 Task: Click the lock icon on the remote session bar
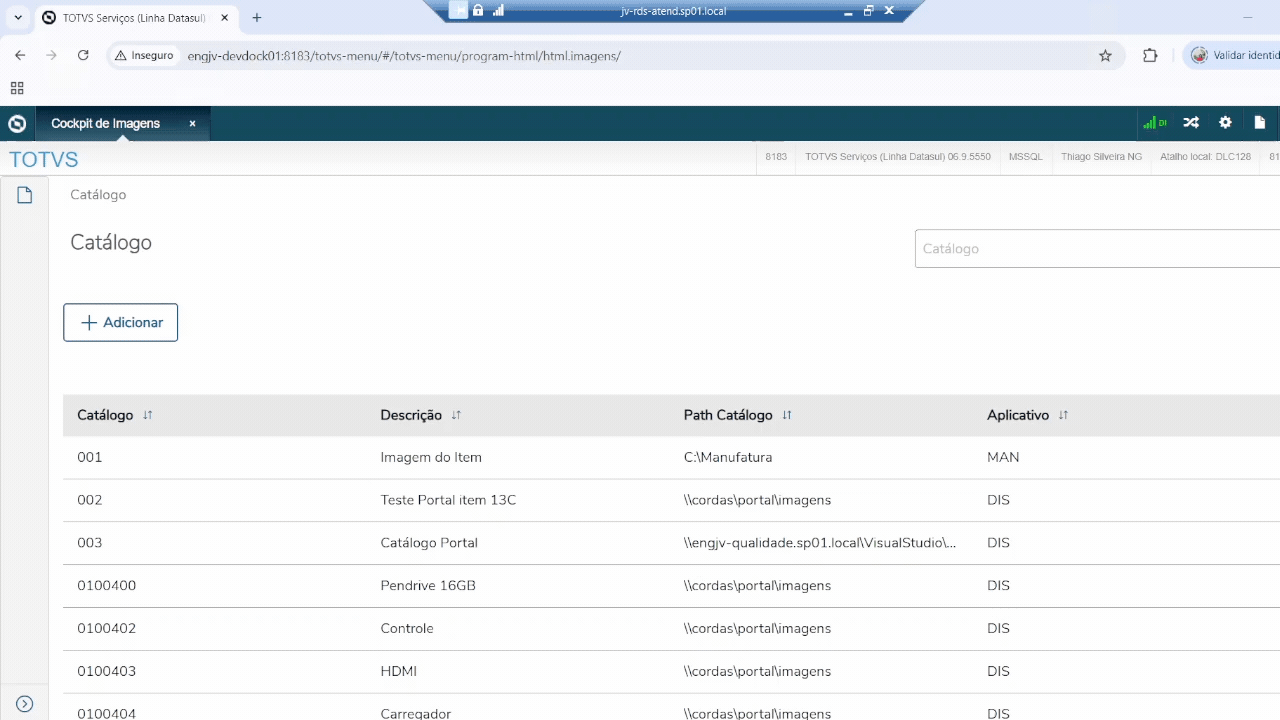(478, 10)
